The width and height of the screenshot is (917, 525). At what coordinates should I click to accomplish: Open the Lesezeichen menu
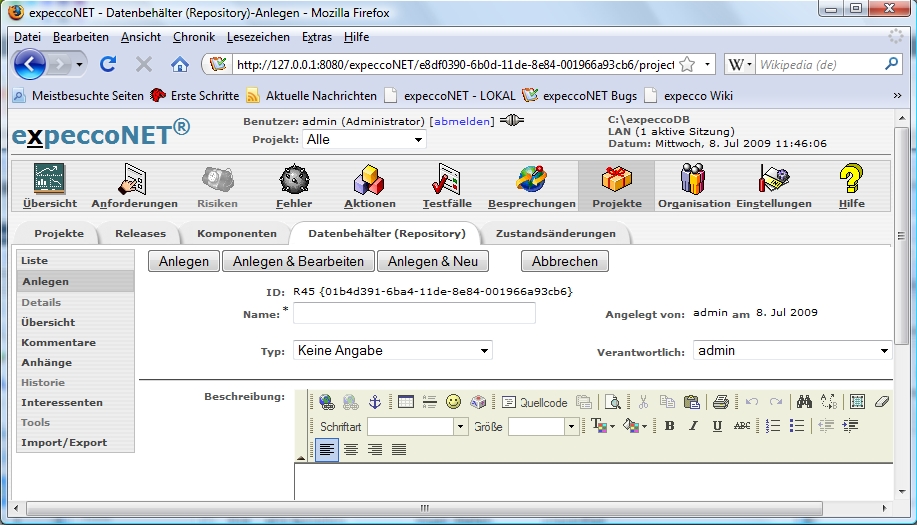258,37
